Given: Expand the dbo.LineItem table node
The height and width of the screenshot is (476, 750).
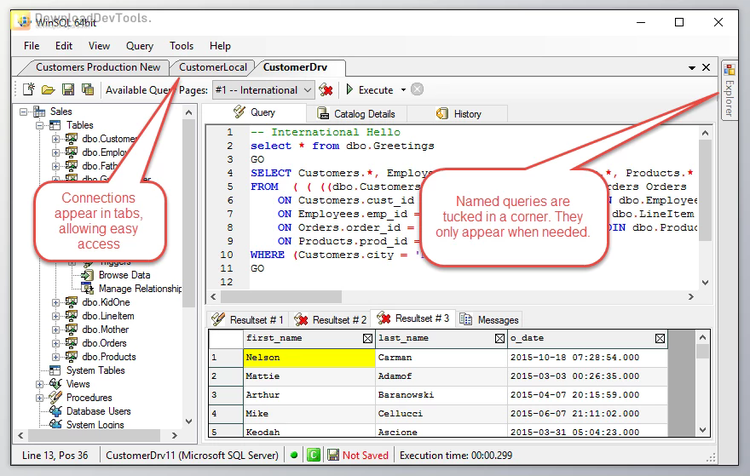Looking at the screenshot, I should [x=55, y=316].
